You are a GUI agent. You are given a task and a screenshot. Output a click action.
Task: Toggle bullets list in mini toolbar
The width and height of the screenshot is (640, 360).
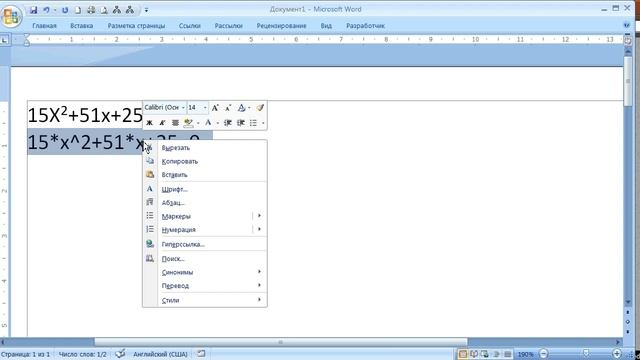tap(253, 123)
